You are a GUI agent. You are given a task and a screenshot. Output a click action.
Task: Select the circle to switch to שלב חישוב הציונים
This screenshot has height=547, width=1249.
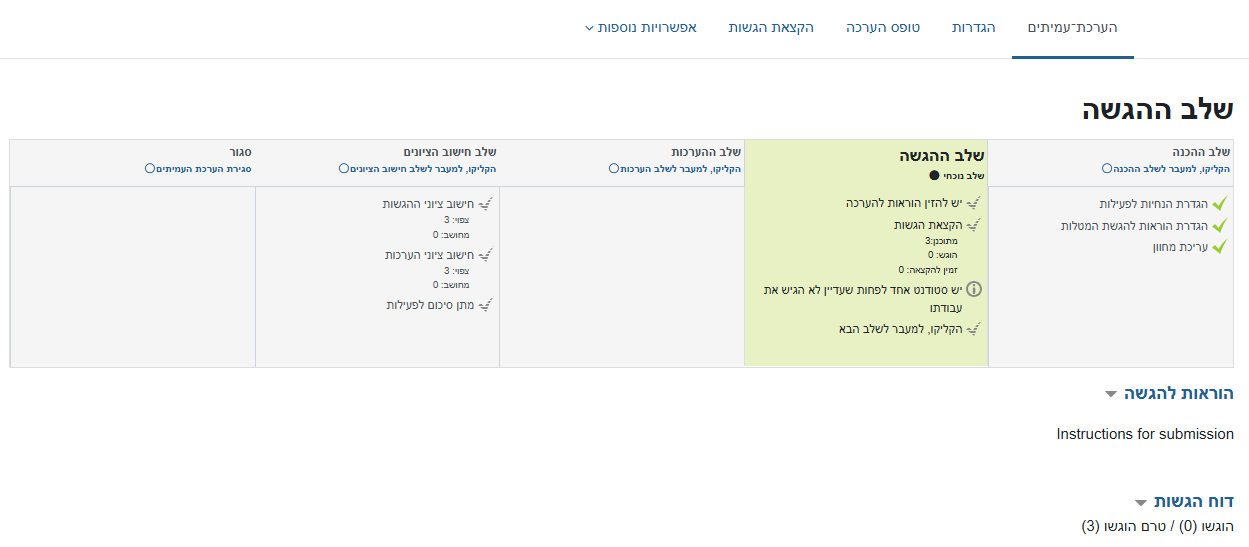(x=344, y=169)
